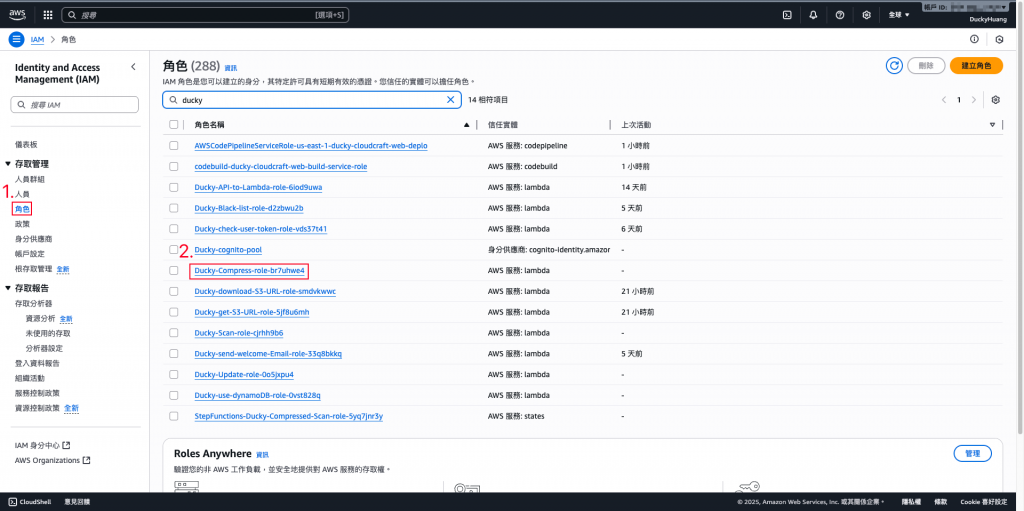Clear the ducky search filter
This screenshot has width=1024, height=511.
(450, 100)
